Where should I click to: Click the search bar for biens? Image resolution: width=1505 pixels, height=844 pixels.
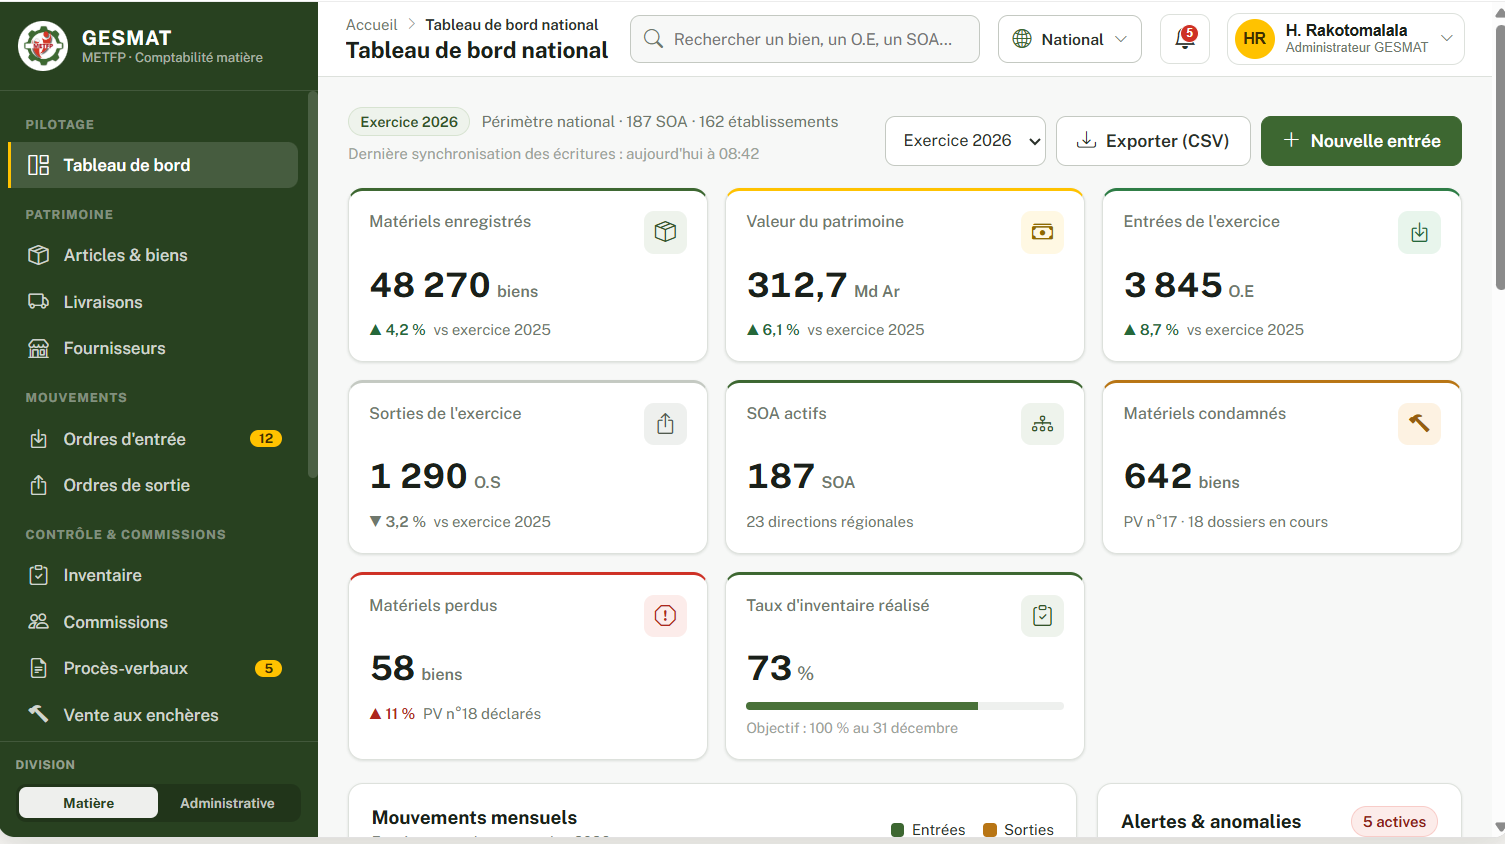coord(805,39)
